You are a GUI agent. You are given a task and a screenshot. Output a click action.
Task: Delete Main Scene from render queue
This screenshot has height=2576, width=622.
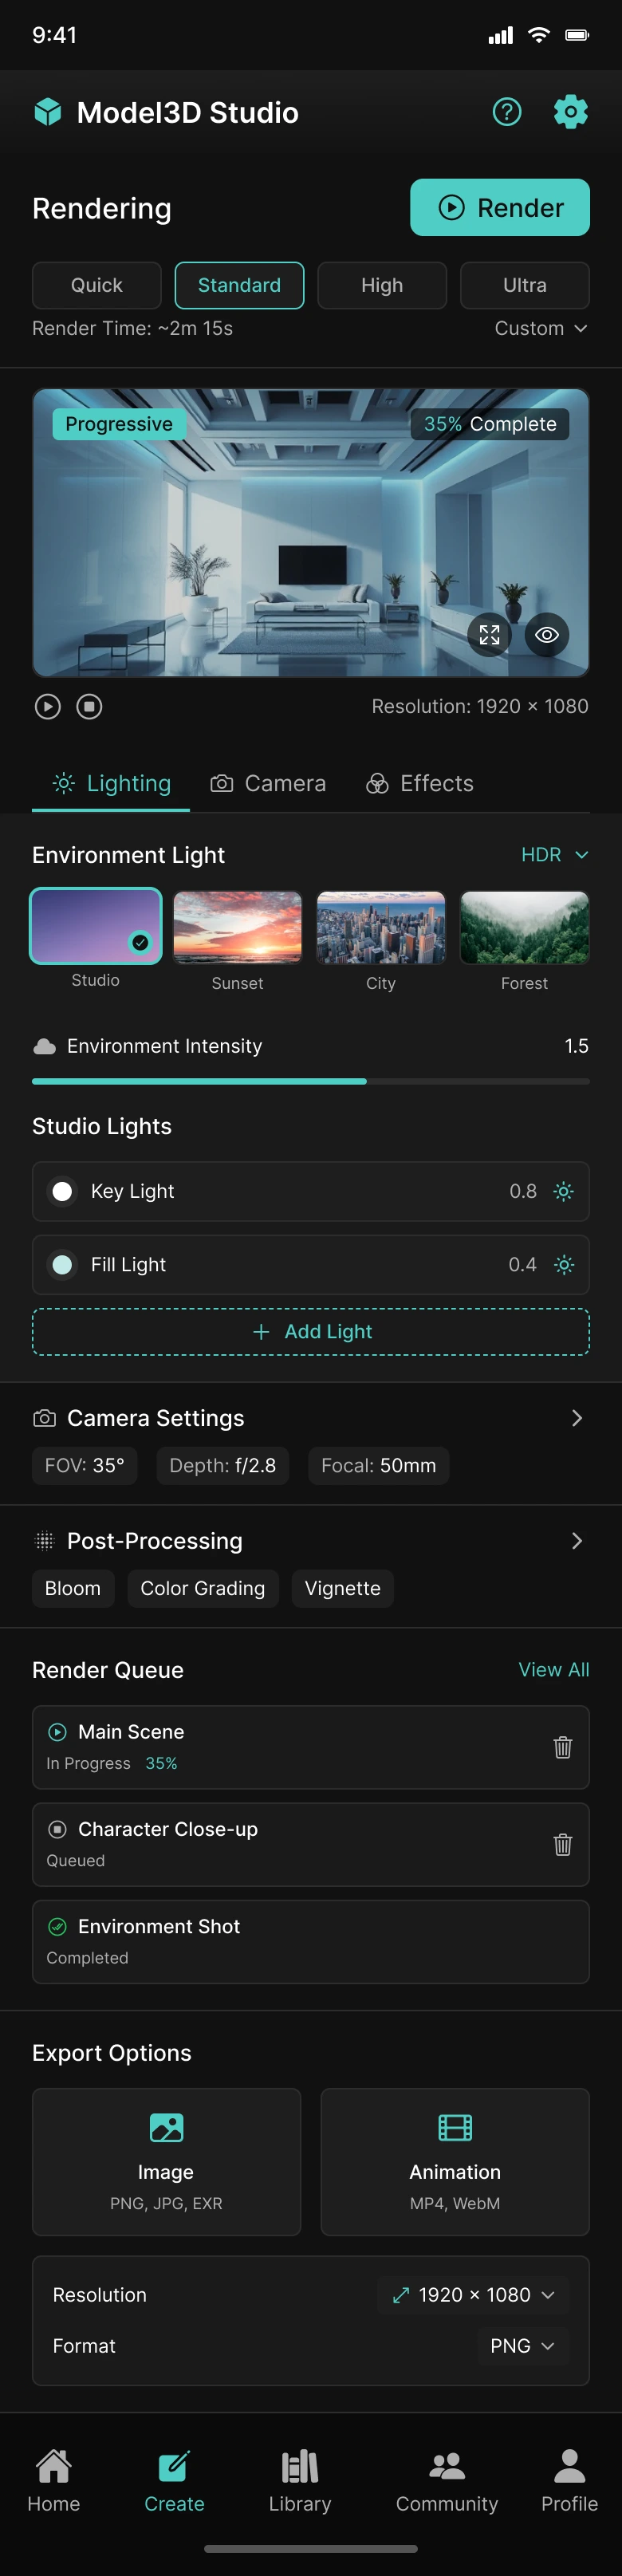(563, 1747)
